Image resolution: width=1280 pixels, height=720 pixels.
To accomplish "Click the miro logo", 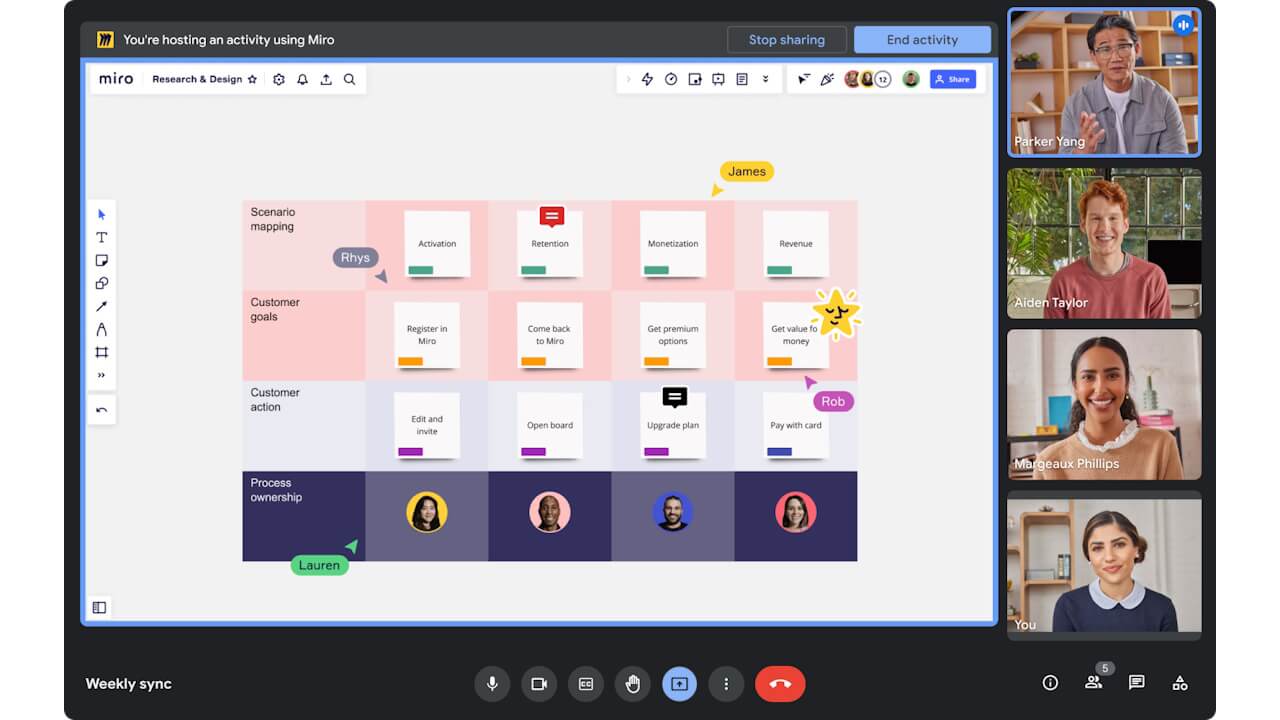I will (115, 78).
